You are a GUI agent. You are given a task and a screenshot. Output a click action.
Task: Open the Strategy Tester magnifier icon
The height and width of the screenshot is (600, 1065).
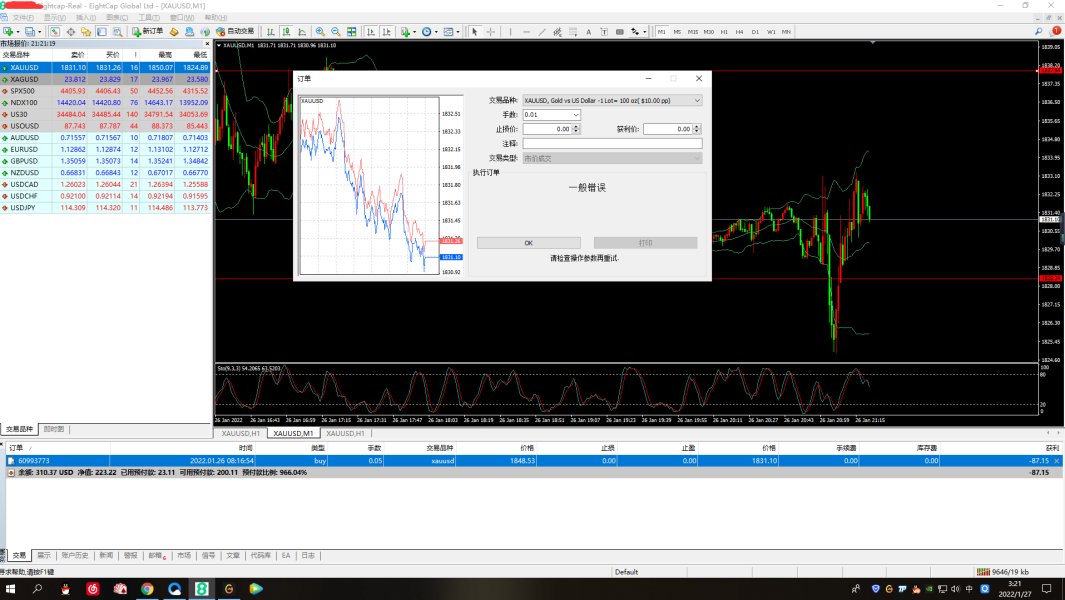click(x=118, y=31)
